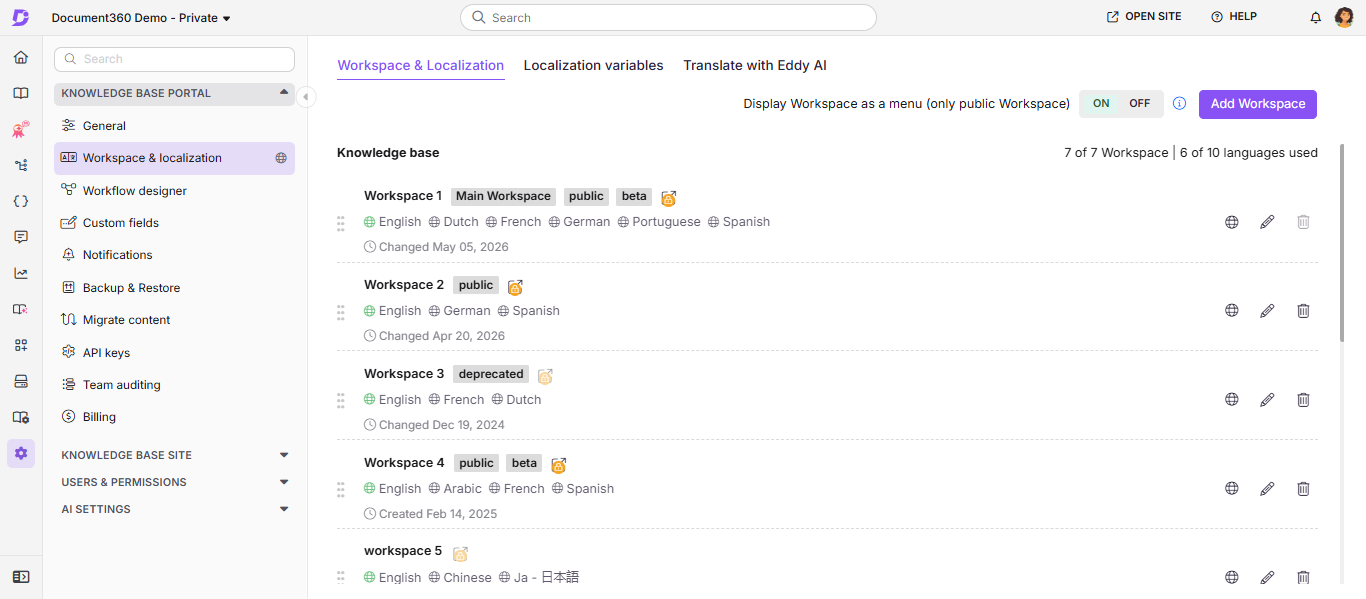Click the OPEN SITE link
The image size is (1366, 599).
pos(1143,17)
